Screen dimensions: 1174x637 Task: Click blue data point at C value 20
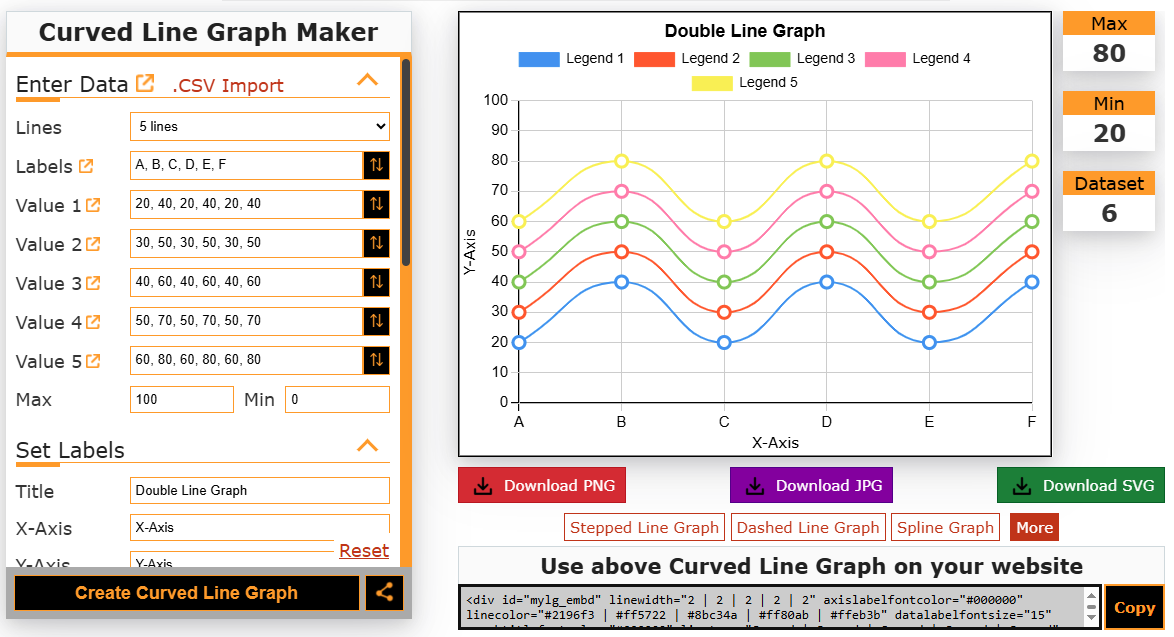click(x=724, y=342)
